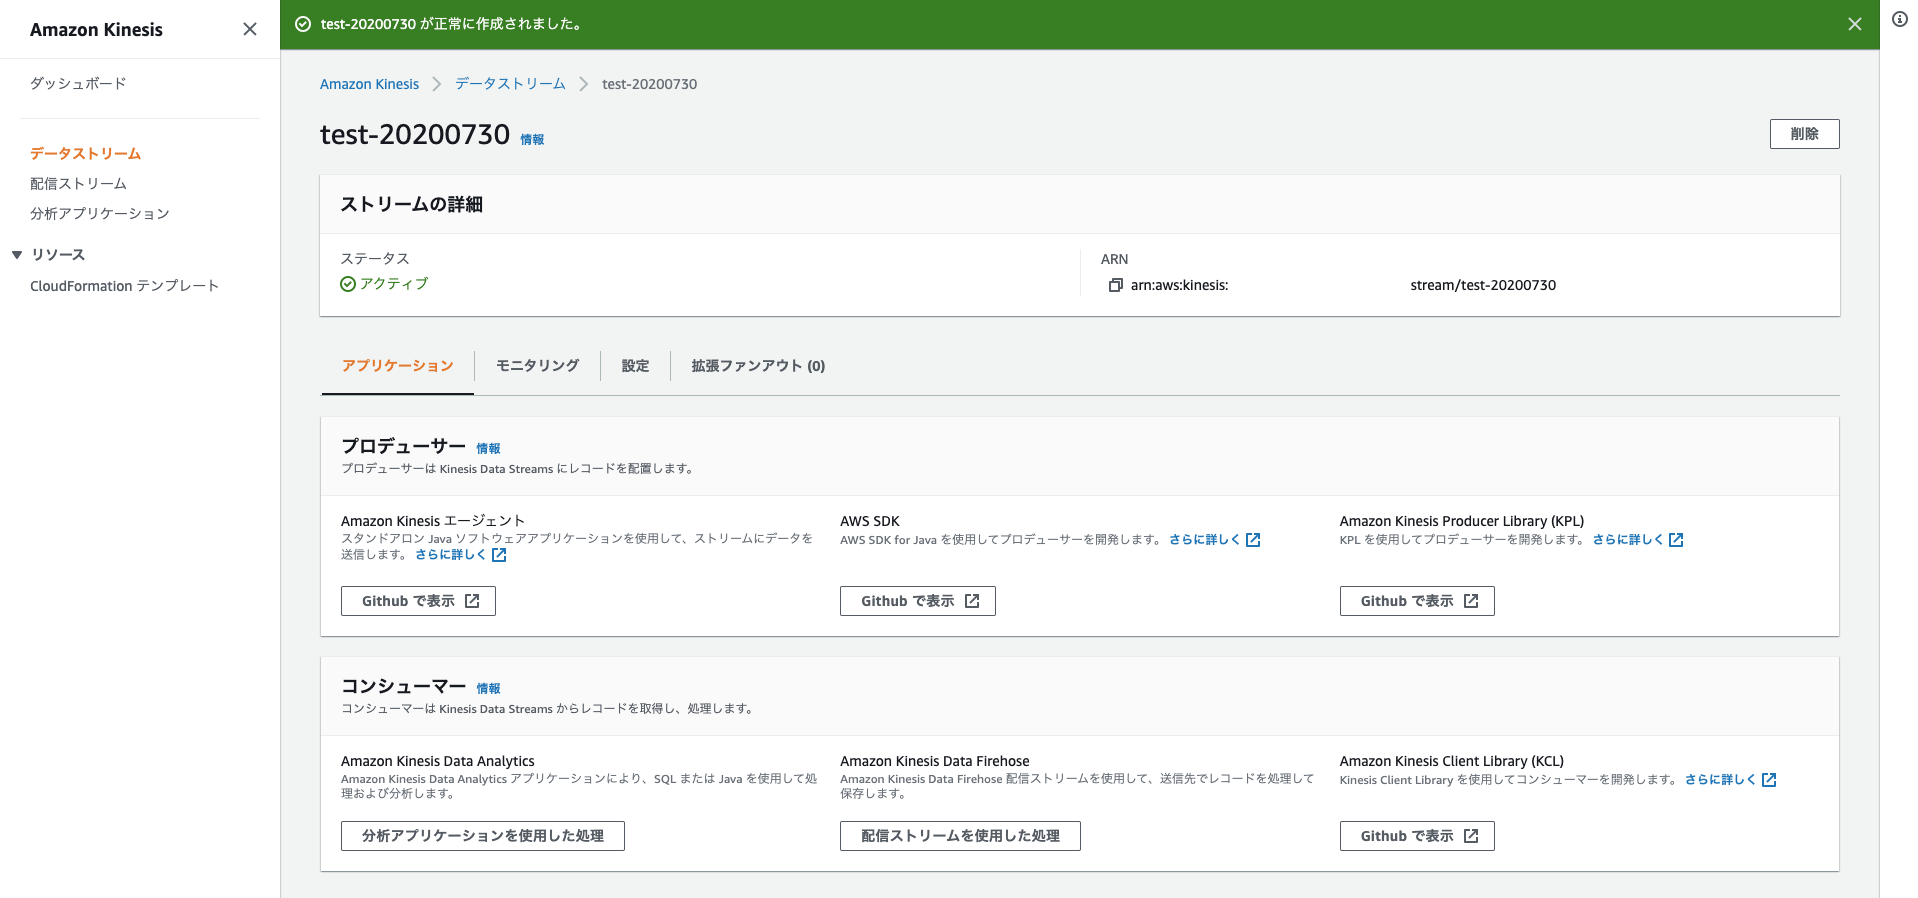Click 情報 link beside コンシューマー heading
Screen dimensions: 1918x898
pos(488,689)
